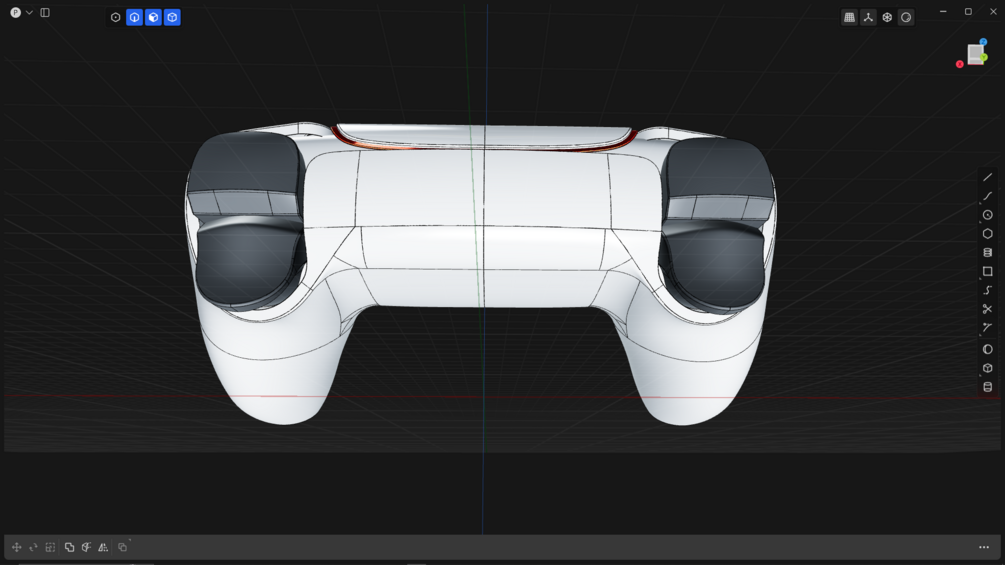The width and height of the screenshot is (1005, 565).
Task: Select the Polygon tool
Action: pyautogui.click(x=988, y=234)
